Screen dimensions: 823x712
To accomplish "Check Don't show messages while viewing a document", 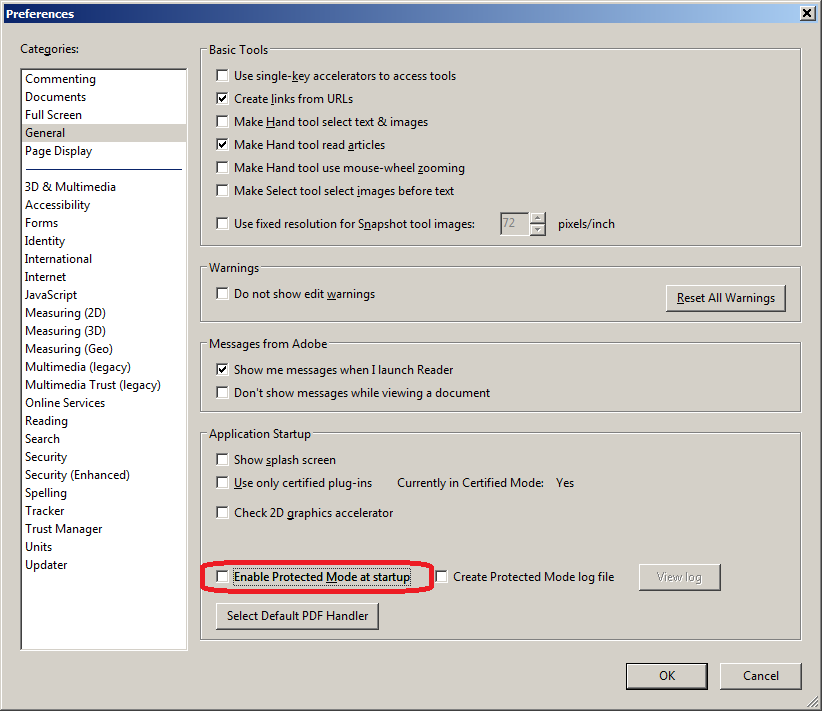I will click(x=222, y=392).
